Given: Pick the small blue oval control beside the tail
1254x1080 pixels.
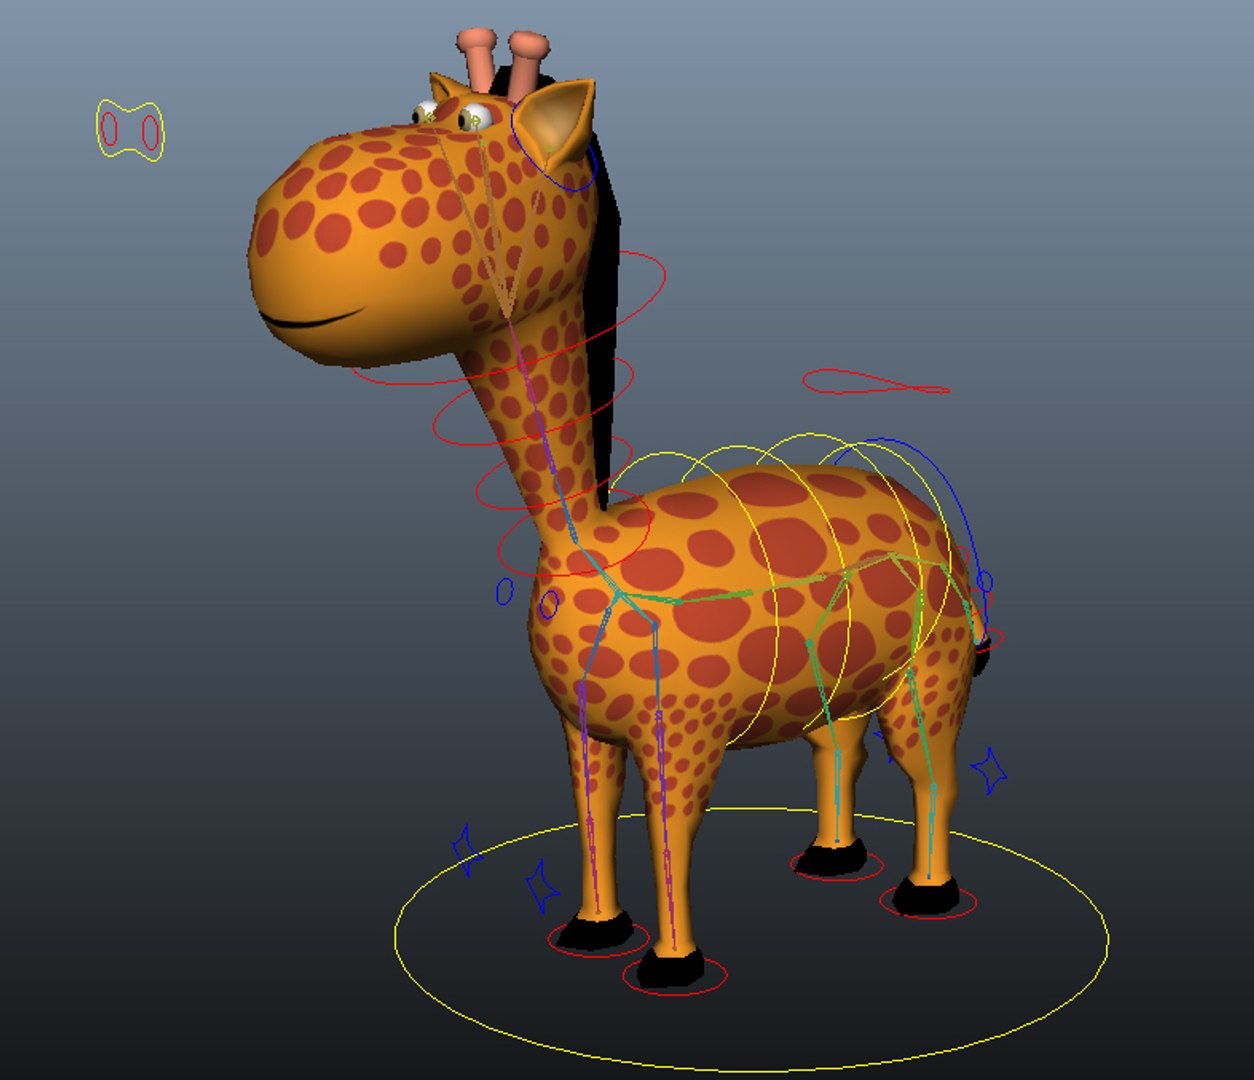Looking at the screenshot, I should [985, 581].
